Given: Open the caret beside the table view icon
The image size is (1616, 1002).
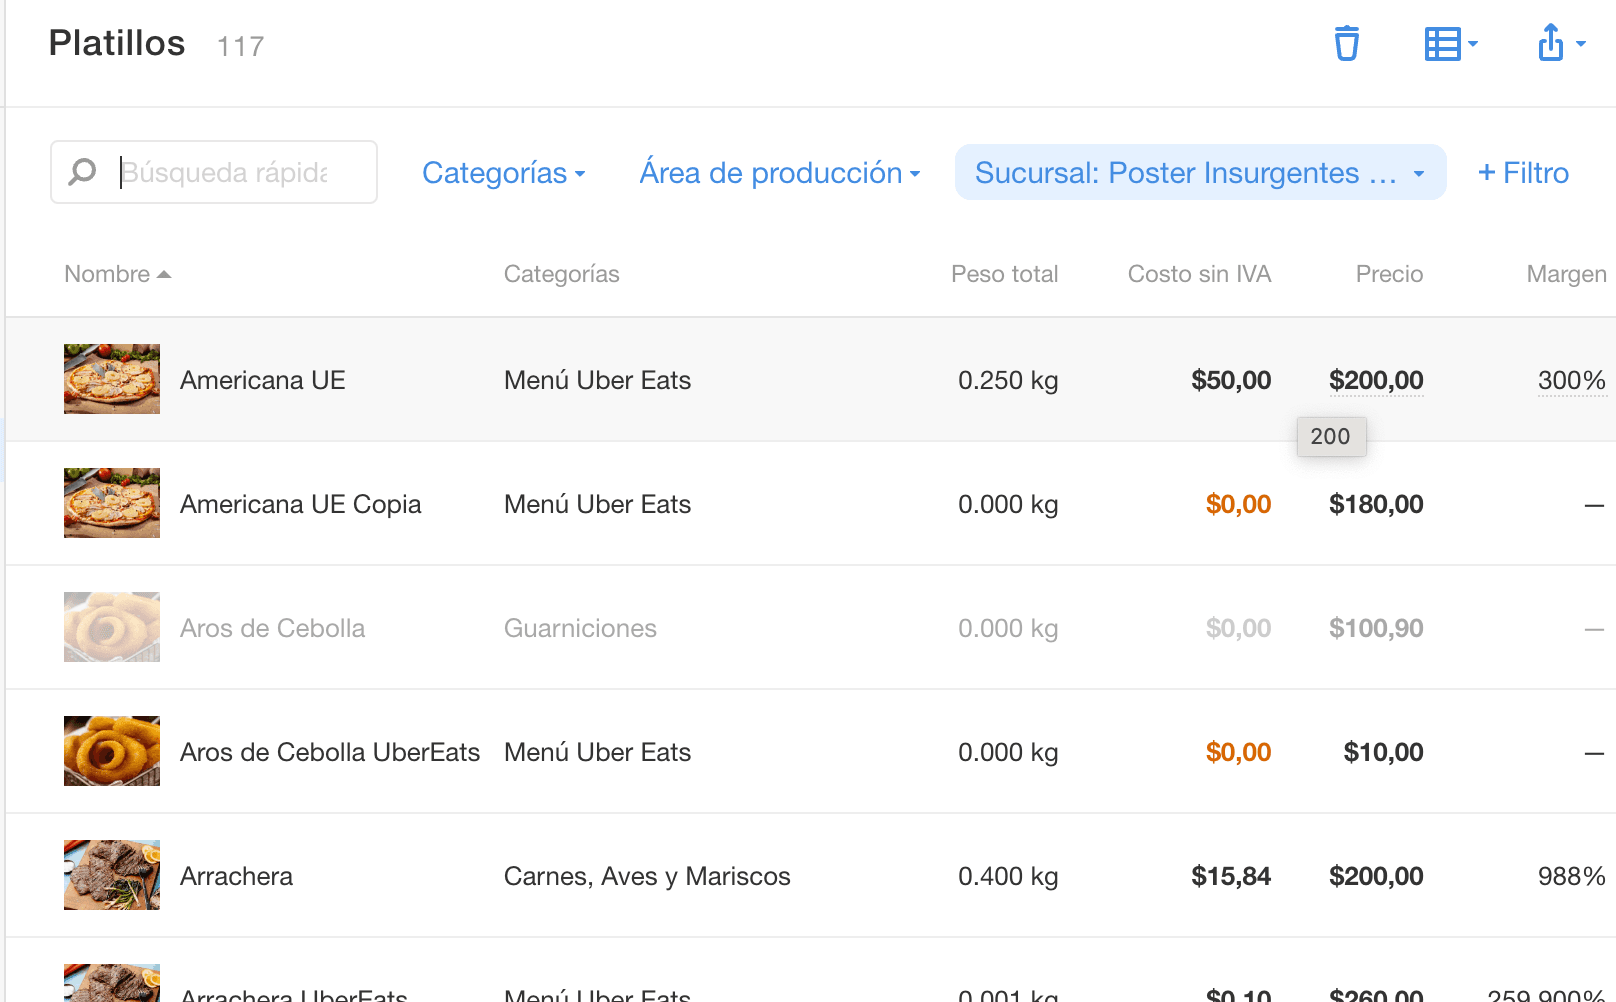Looking at the screenshot, I should click(1472, 45).
